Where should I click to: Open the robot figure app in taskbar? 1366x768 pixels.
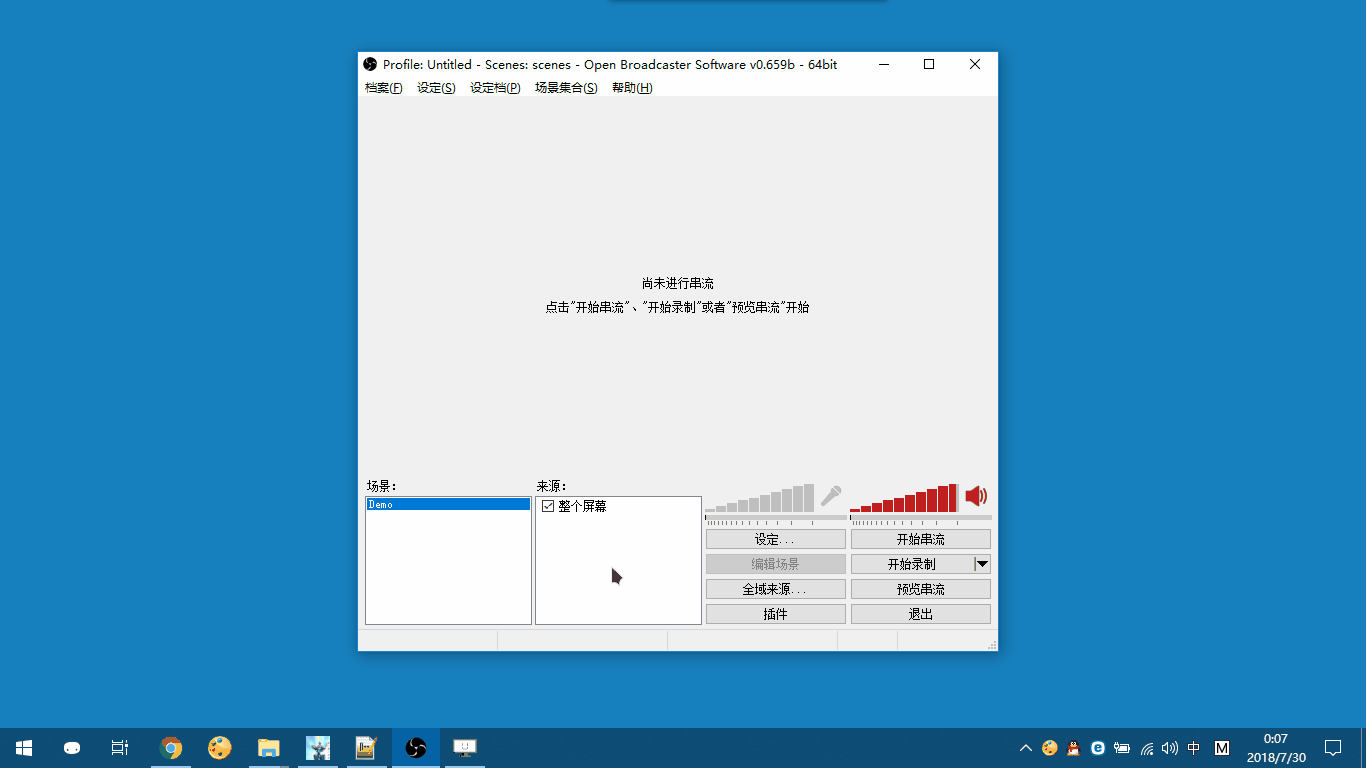coord(318,748)
